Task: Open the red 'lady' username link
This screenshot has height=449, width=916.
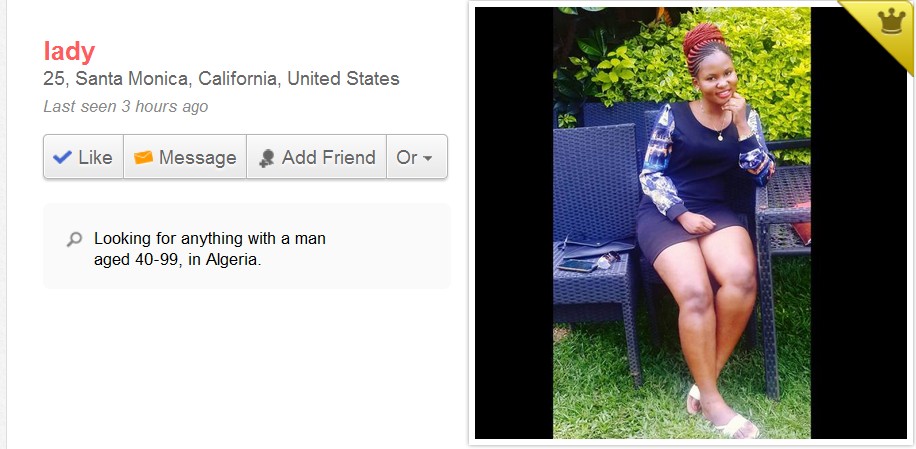Action: click(69, 51)
